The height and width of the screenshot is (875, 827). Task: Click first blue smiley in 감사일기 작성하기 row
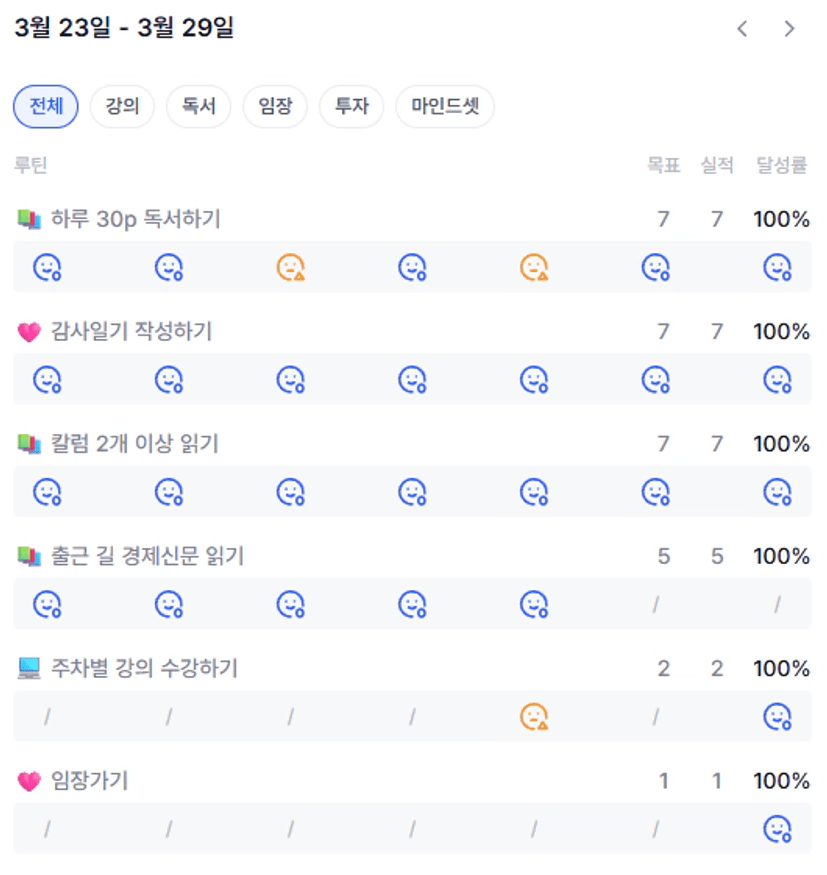(47, 380)
